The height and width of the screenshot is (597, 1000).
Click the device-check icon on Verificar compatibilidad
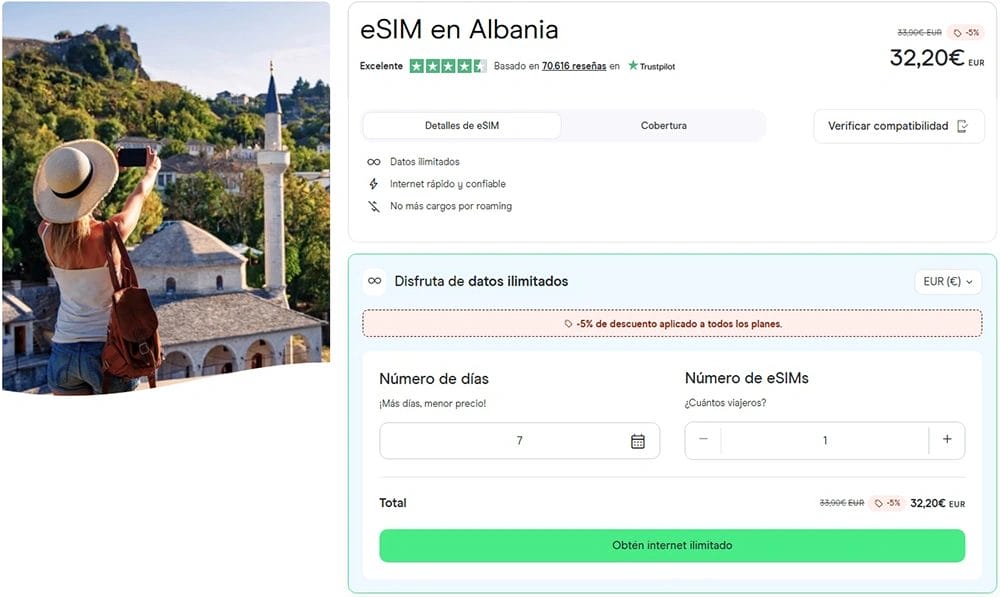pyautogui.click(x=961, y=126)
